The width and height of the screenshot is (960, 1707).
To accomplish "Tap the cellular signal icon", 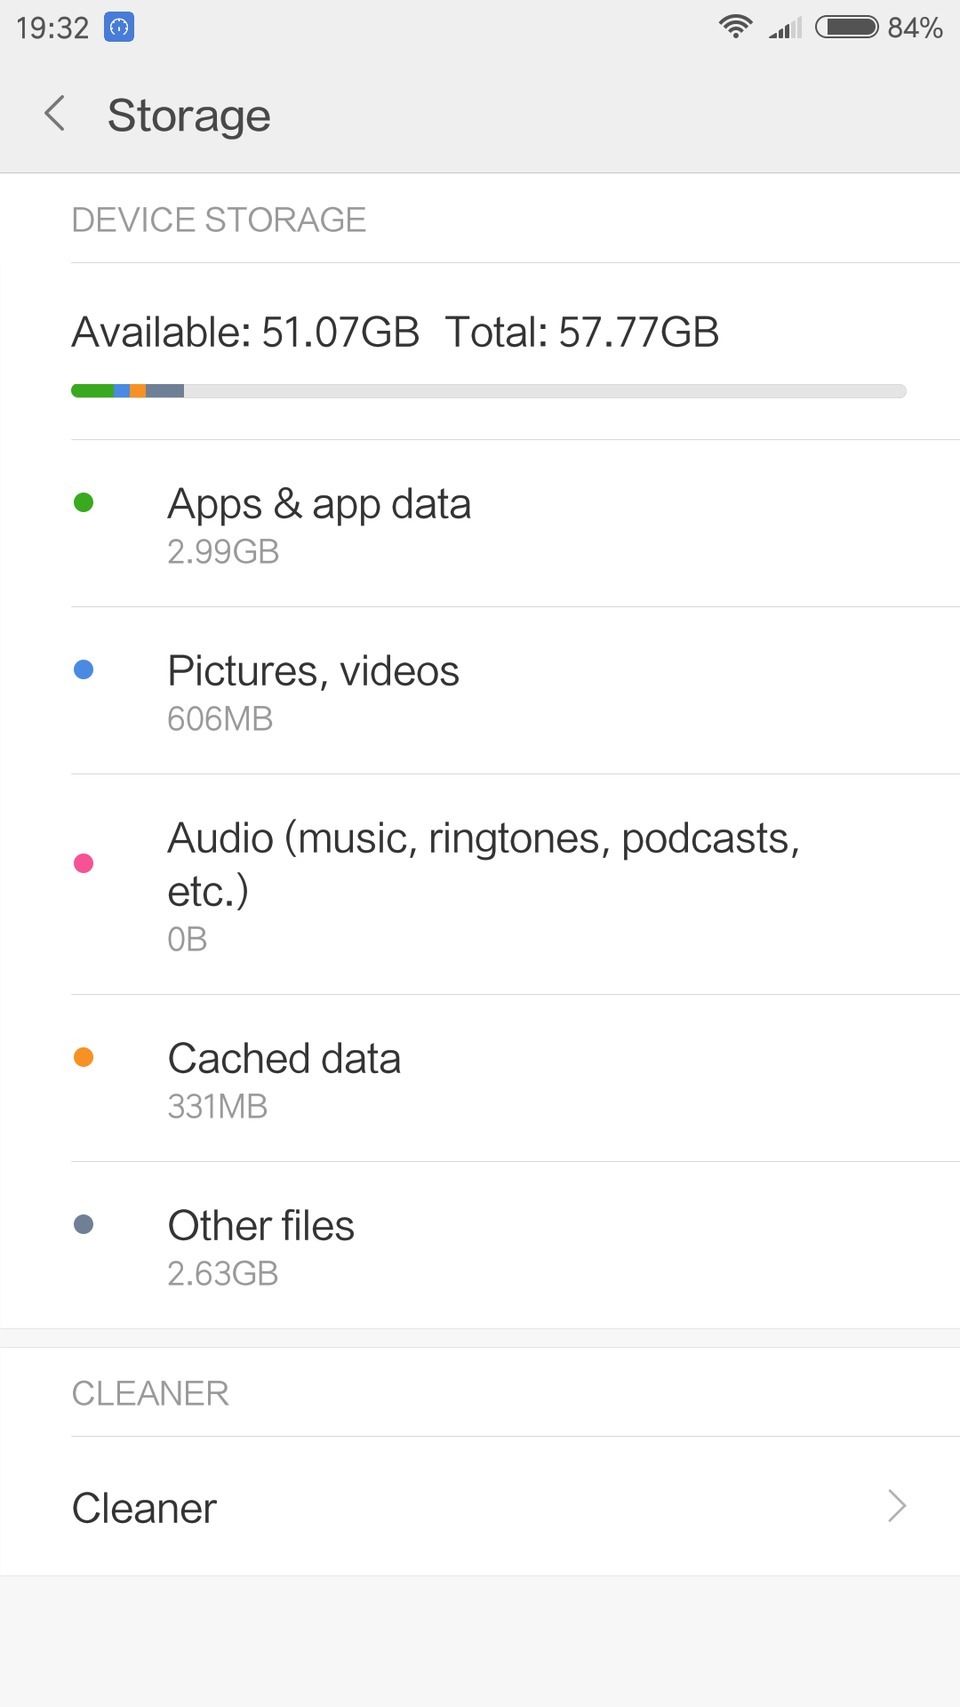I will [x=786, y=27].
